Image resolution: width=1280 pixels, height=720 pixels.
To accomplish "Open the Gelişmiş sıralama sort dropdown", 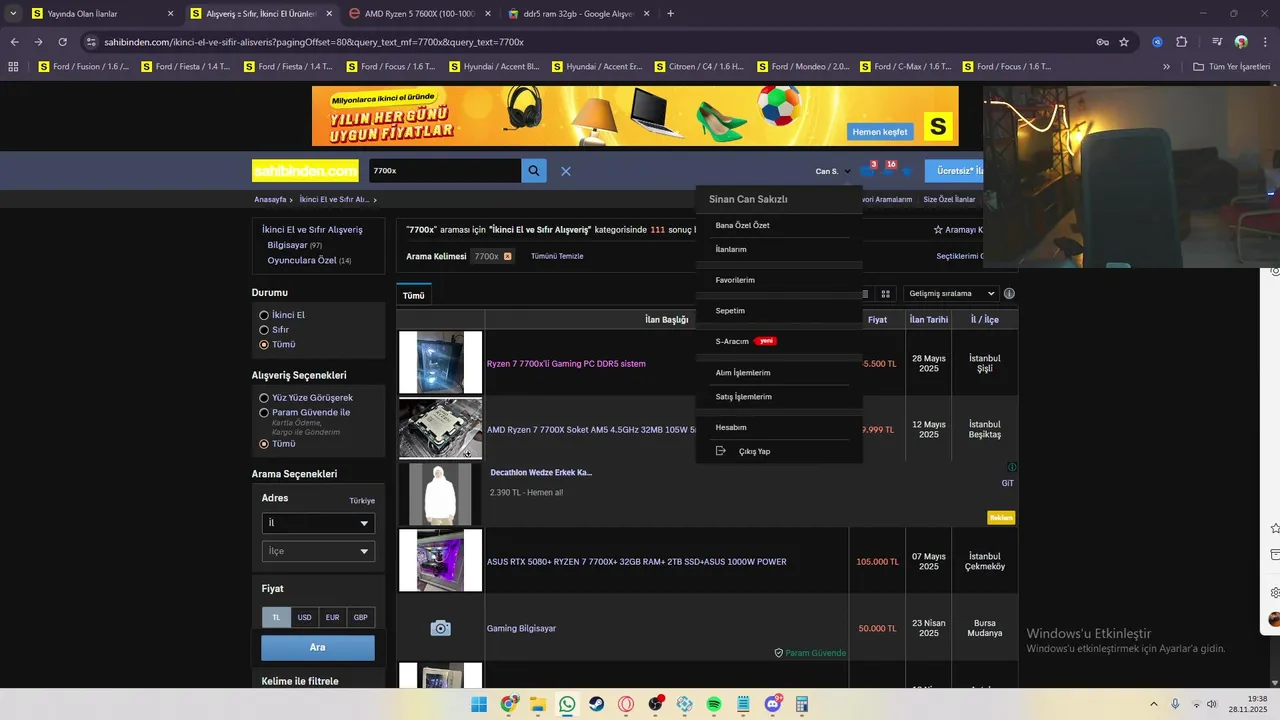I will coord(952,294).
